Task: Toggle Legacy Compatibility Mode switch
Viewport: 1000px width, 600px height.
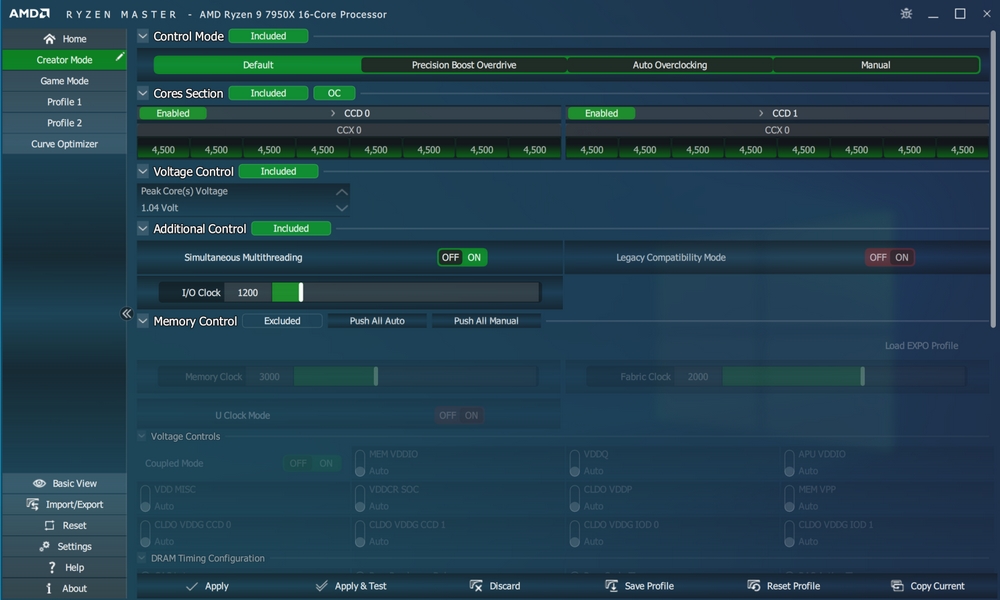Action: click(x=890, y=258)
